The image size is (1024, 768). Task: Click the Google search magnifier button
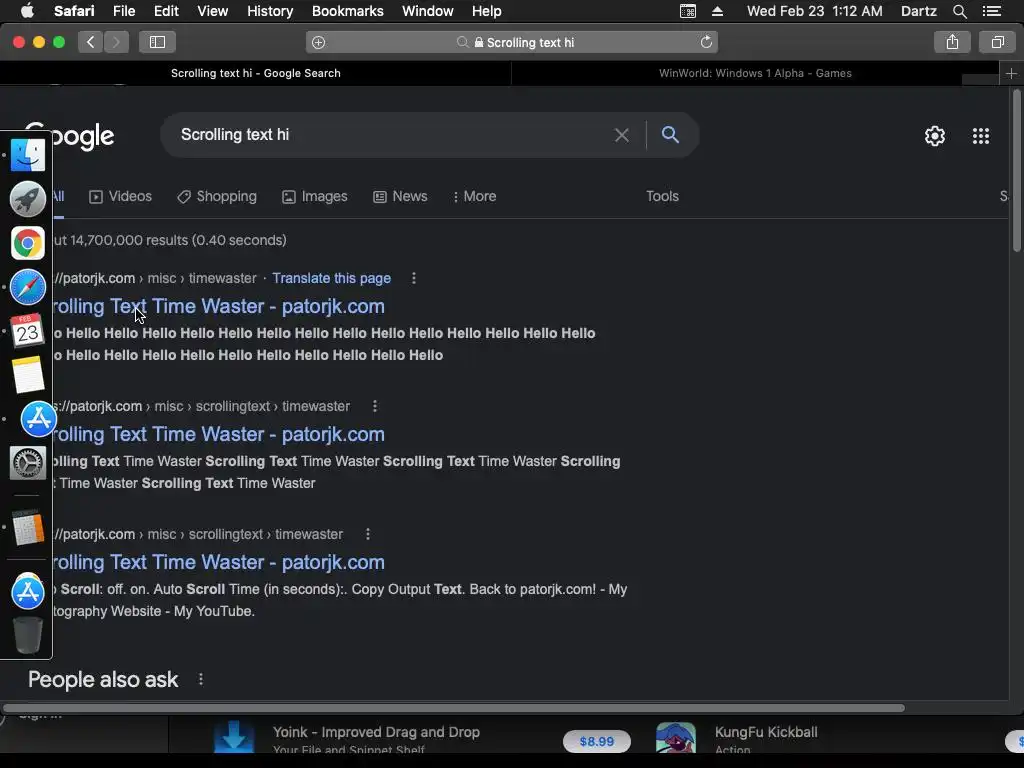[670, 135]
